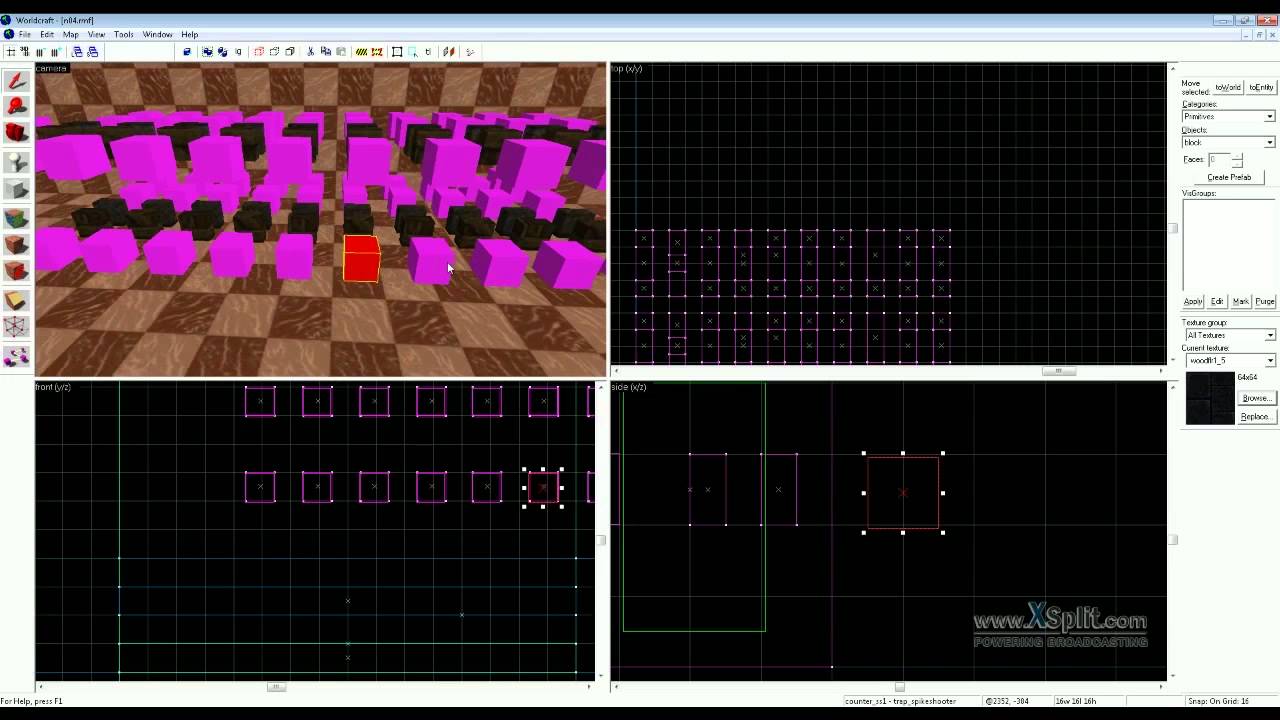
Task: Select the Apply Current Texture tool
Action: point(16,245)
